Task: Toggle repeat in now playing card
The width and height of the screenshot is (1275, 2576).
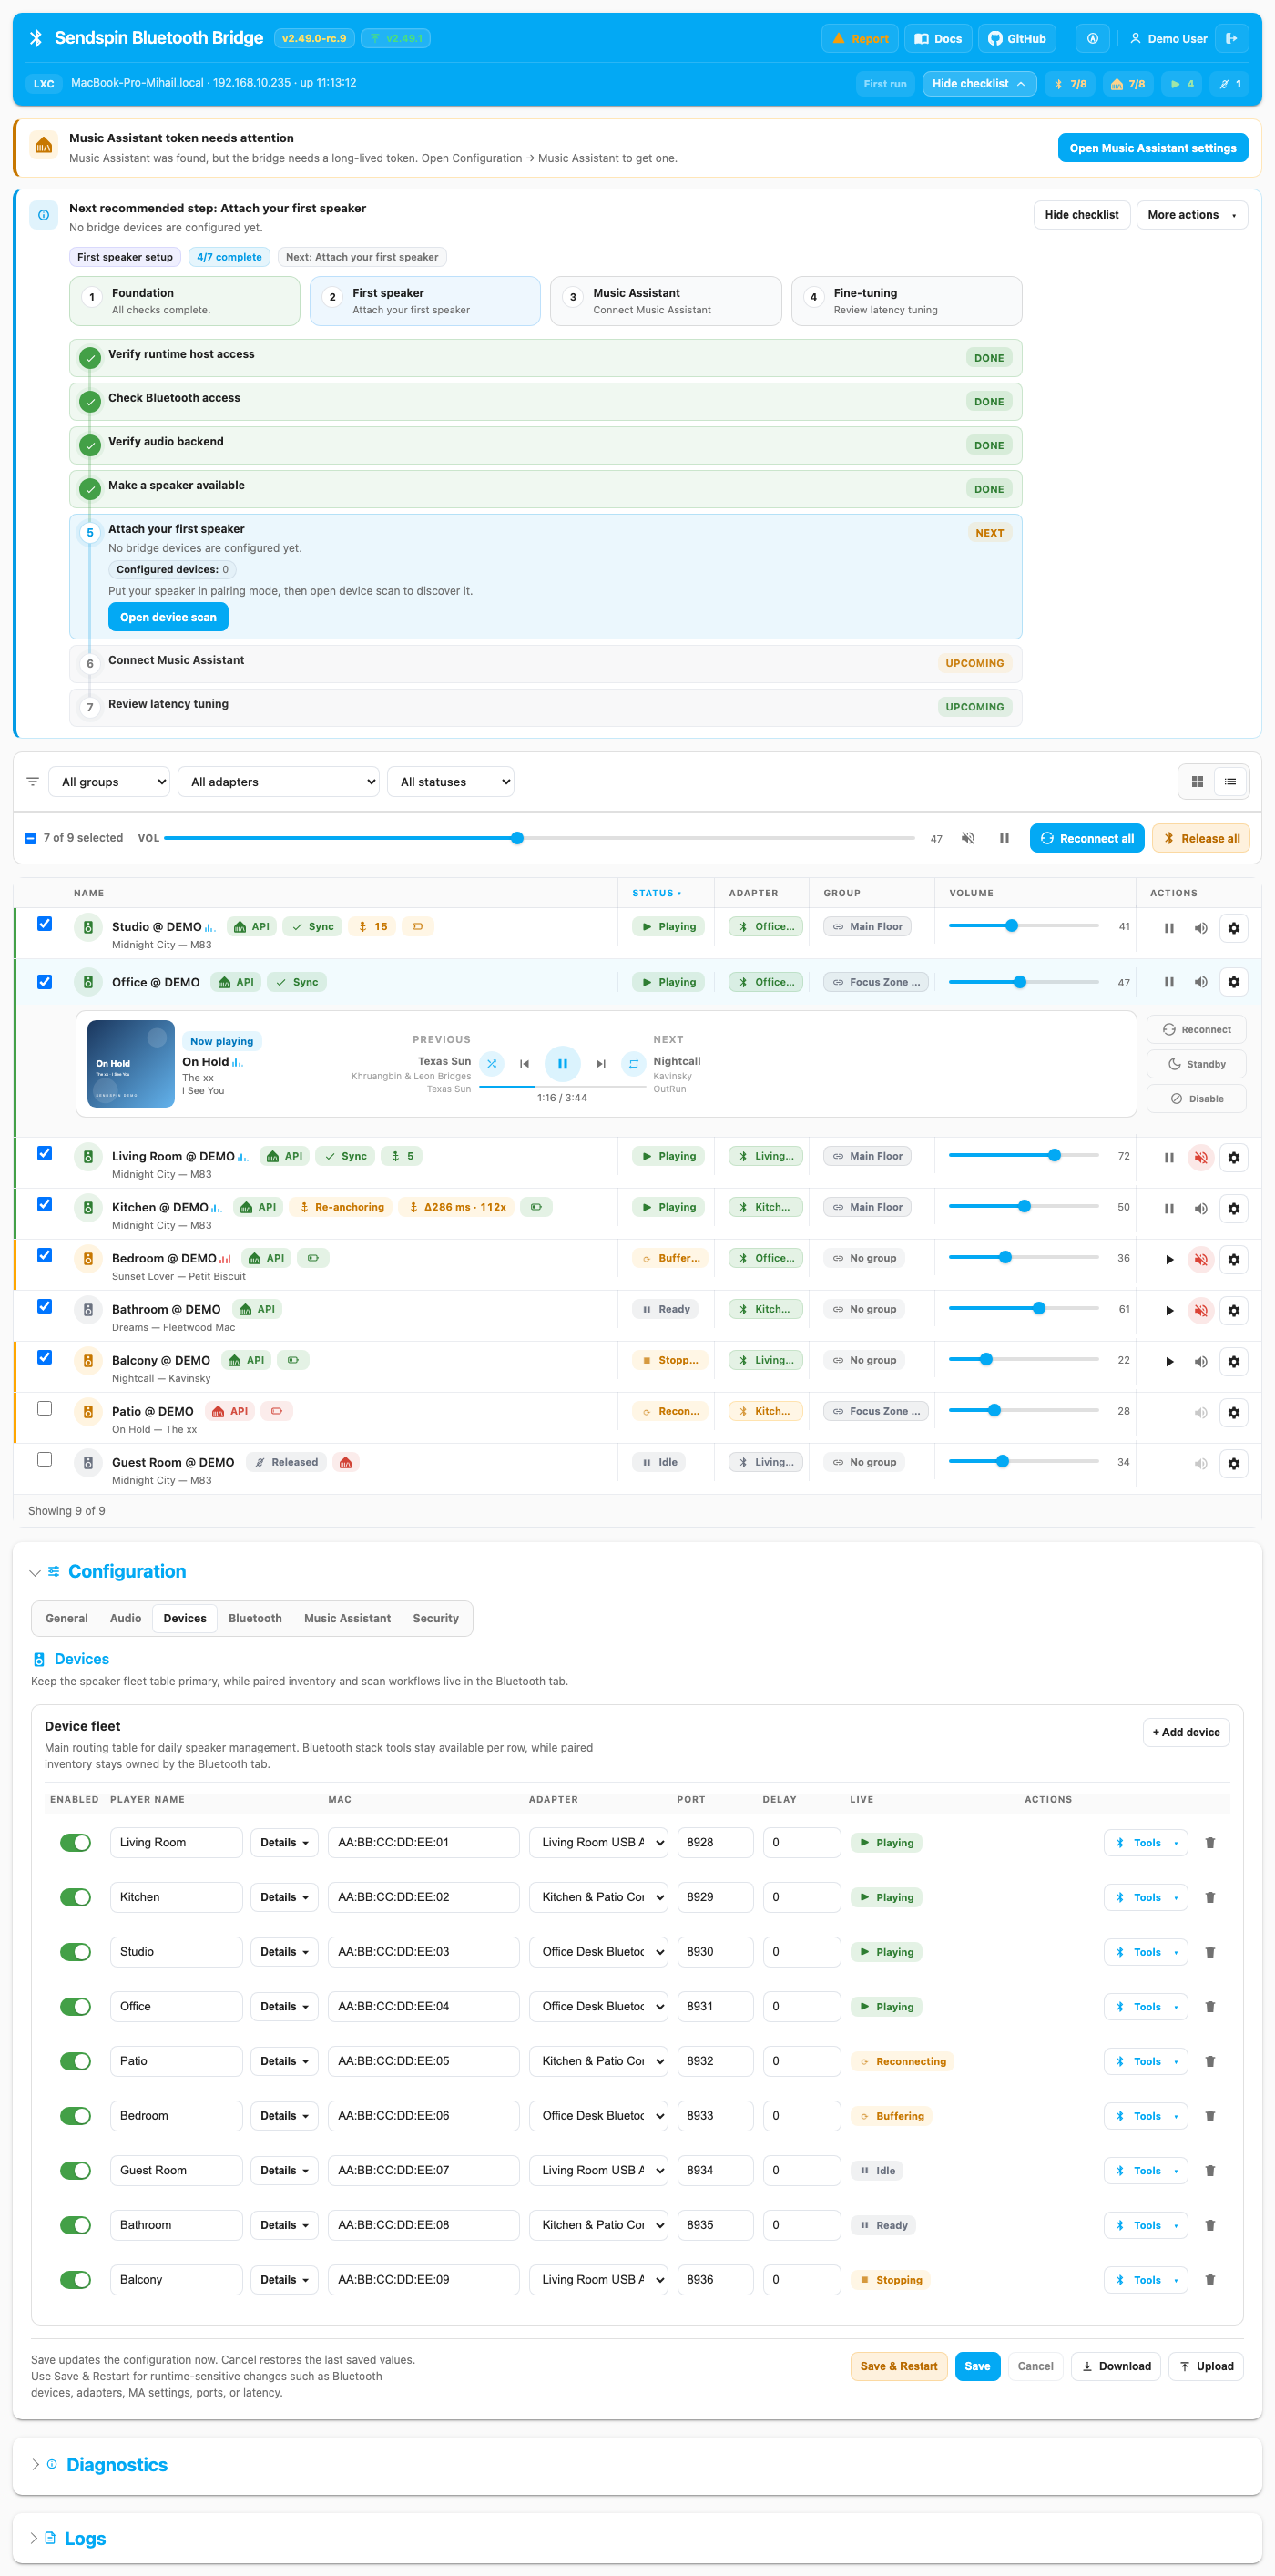Action: pyautogui.click(x=633, y=1064)
